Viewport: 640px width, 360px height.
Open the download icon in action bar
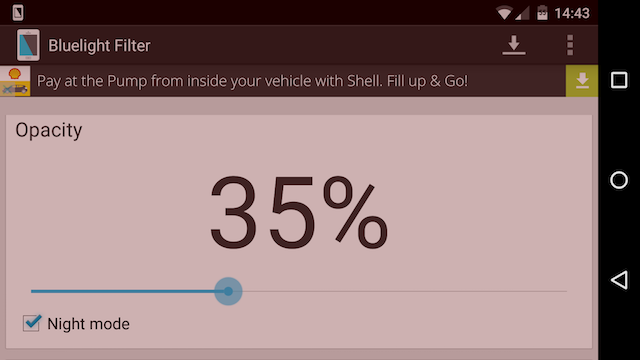pos(513,45)
